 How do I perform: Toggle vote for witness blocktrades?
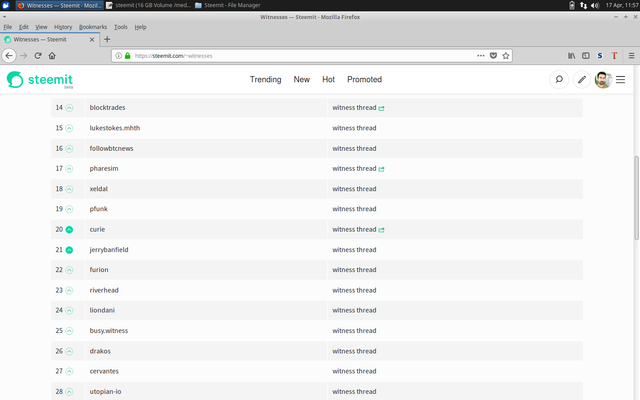[69, 108]
